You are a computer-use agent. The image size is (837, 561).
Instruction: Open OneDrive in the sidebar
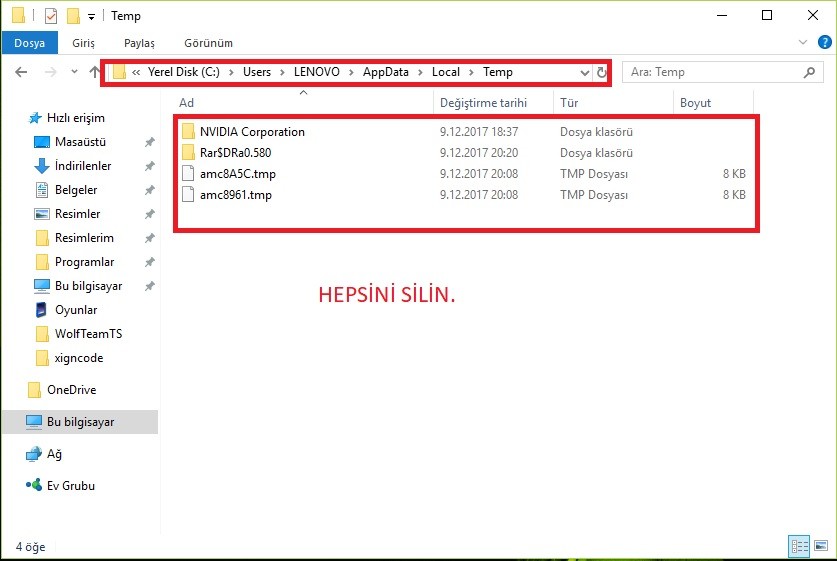(71, 390)
